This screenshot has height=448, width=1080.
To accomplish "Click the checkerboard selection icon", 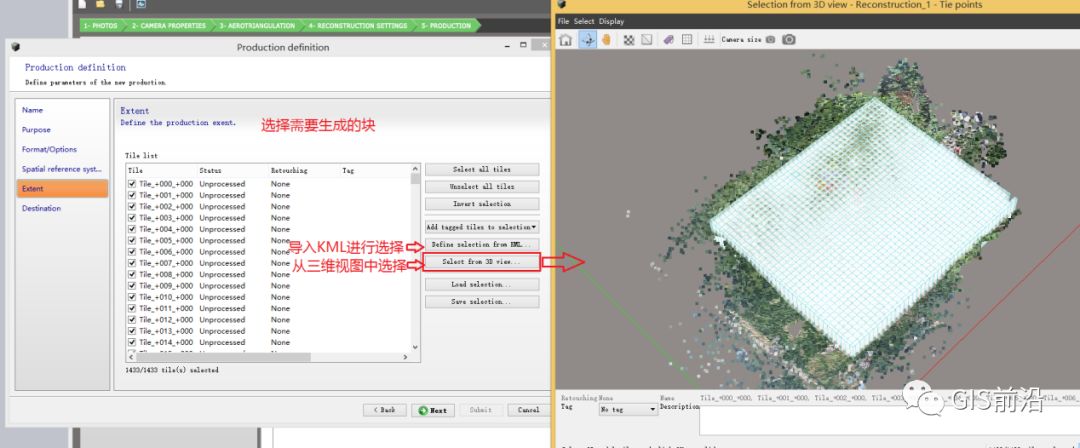I will [x=629, y=40].
